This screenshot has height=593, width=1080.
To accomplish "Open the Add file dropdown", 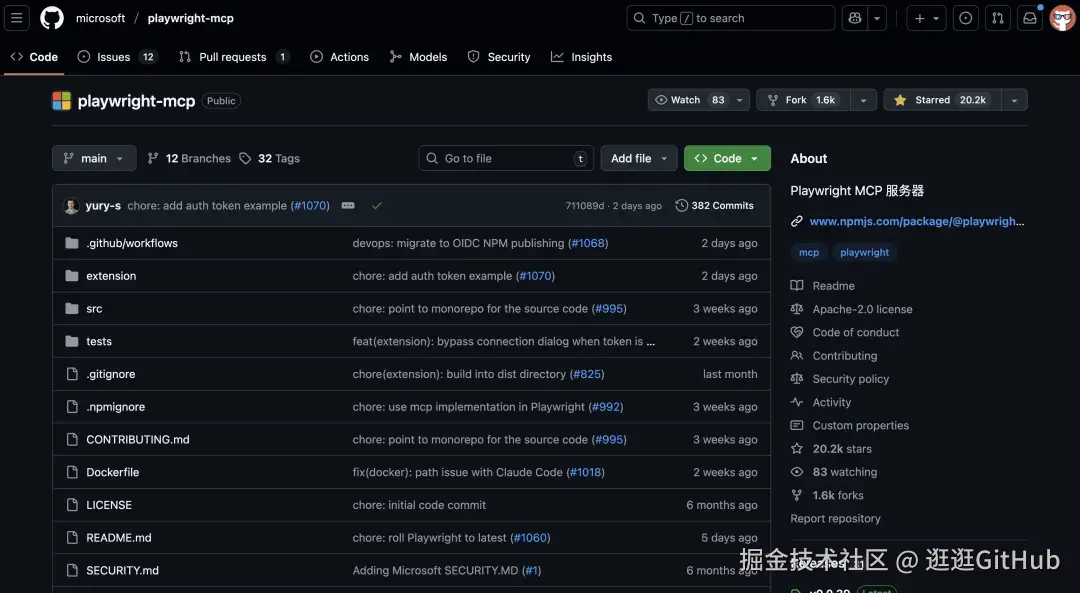I will coord(638,158).
